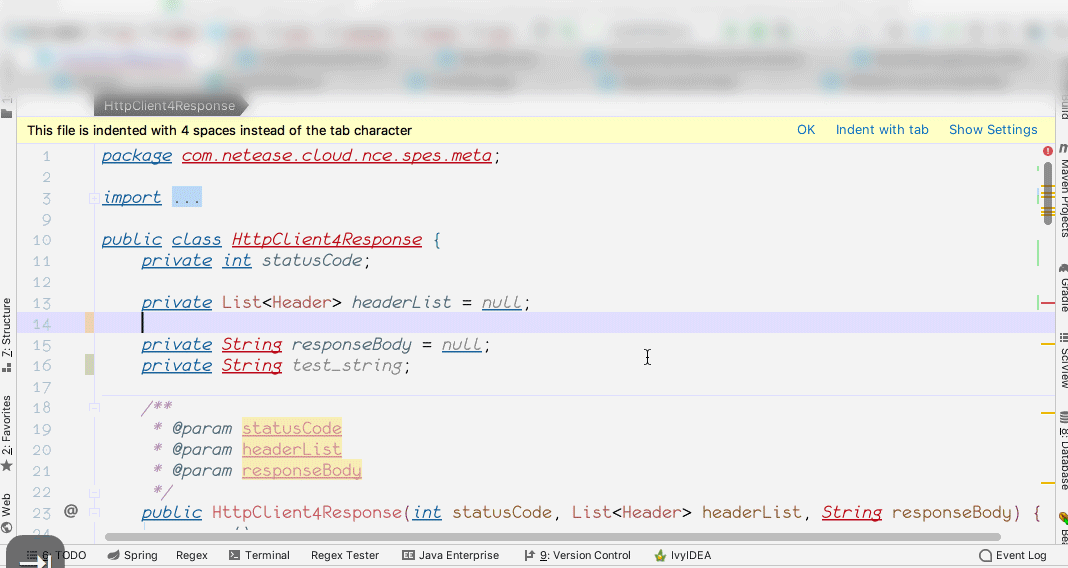The width and height of the screenshot is (1068, 568).
Task: Open the Regex Tester tool window tab
Action: (x=345, y=555)
